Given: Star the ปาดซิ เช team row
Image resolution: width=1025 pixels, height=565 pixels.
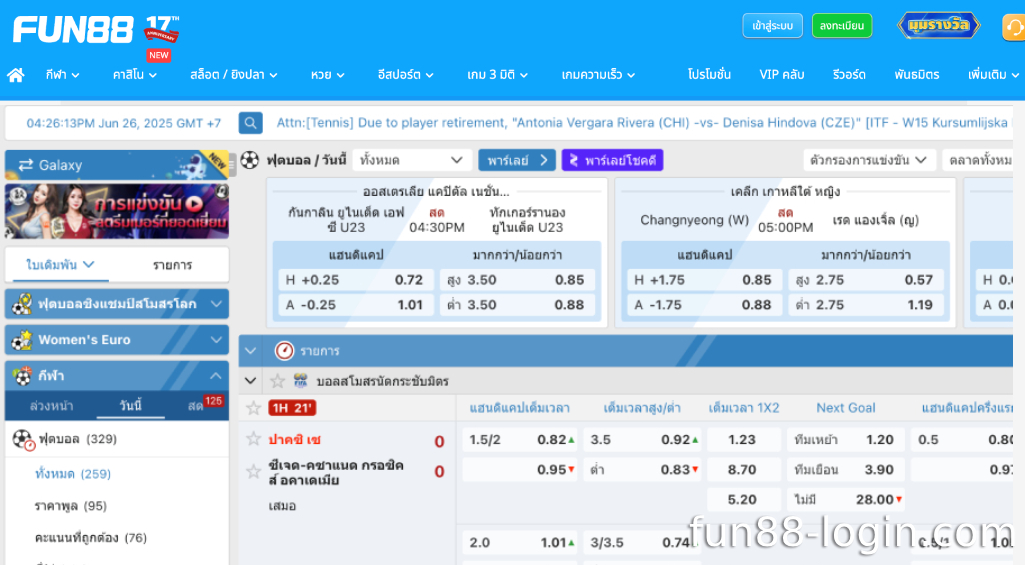Looking at the screenshot, I should coord(254,439).
